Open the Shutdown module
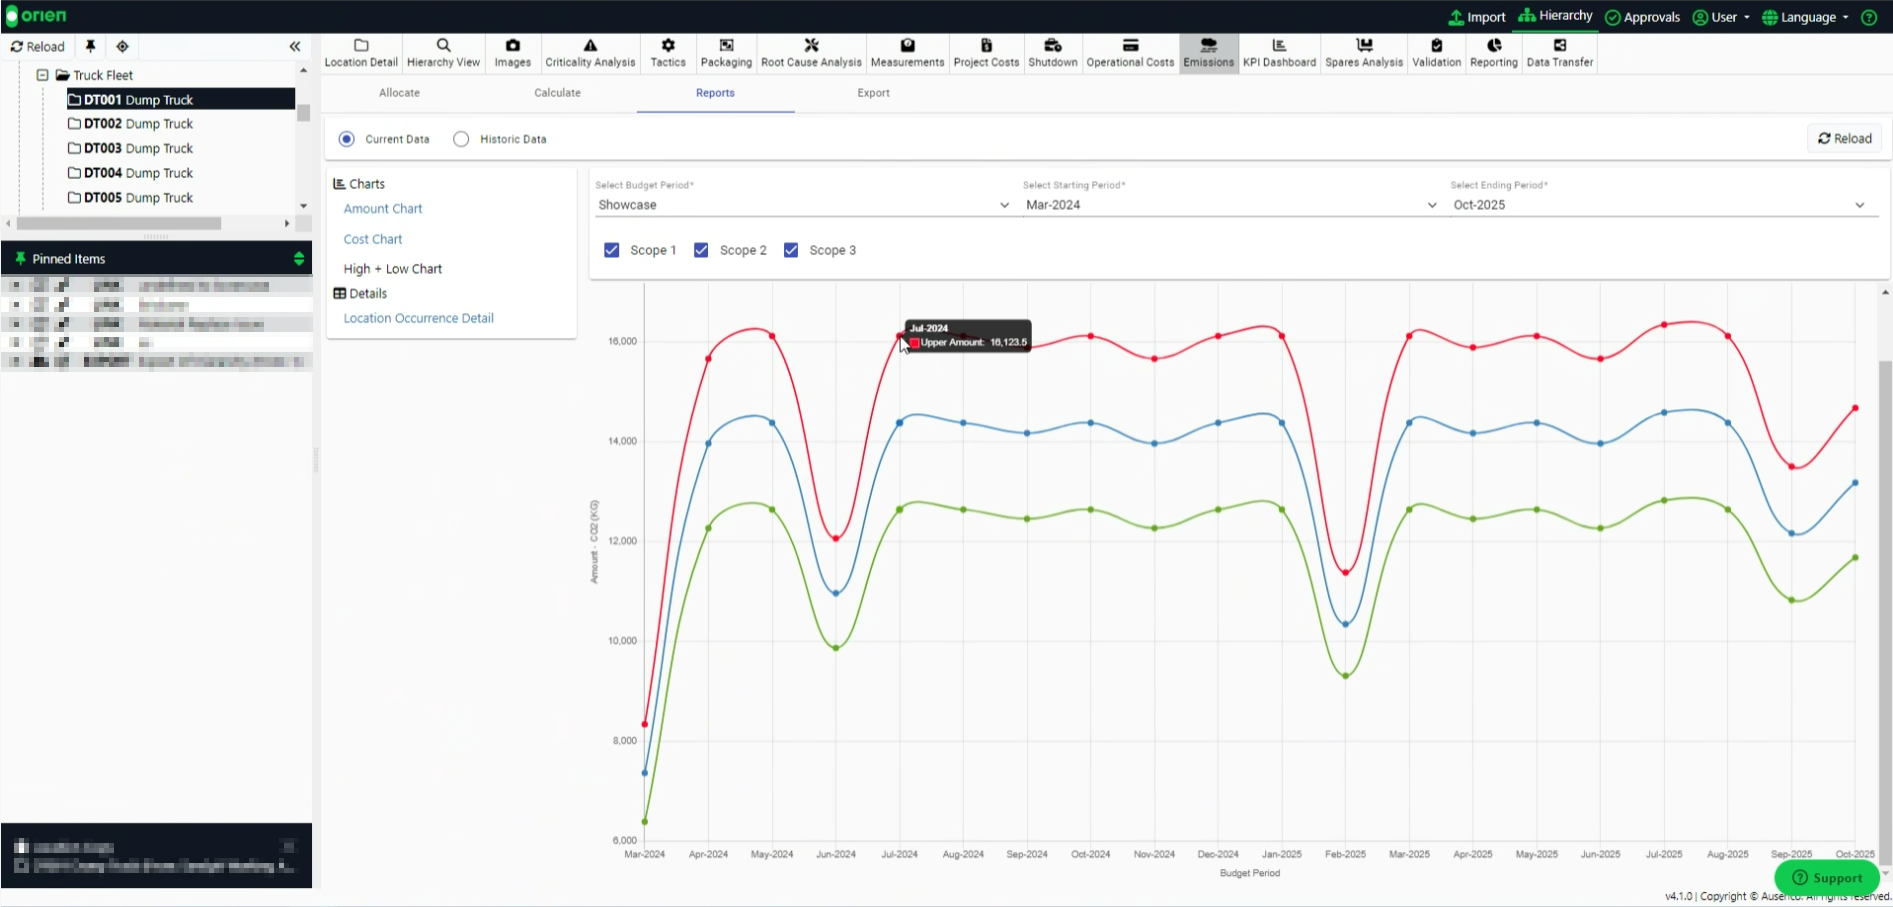The width and height of the screenshot is (1893, 907). [1052, 53]
